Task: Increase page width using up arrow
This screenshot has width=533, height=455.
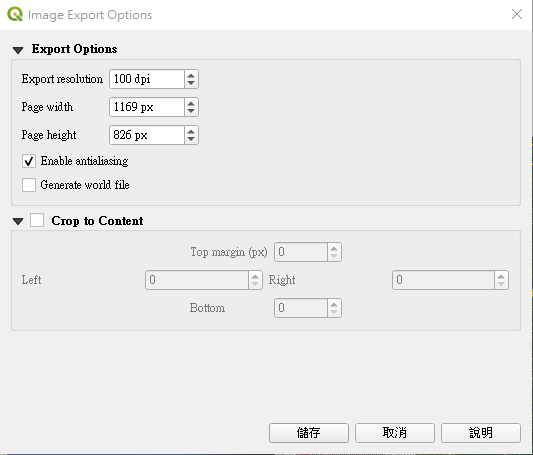Action: tap(191, 103)
